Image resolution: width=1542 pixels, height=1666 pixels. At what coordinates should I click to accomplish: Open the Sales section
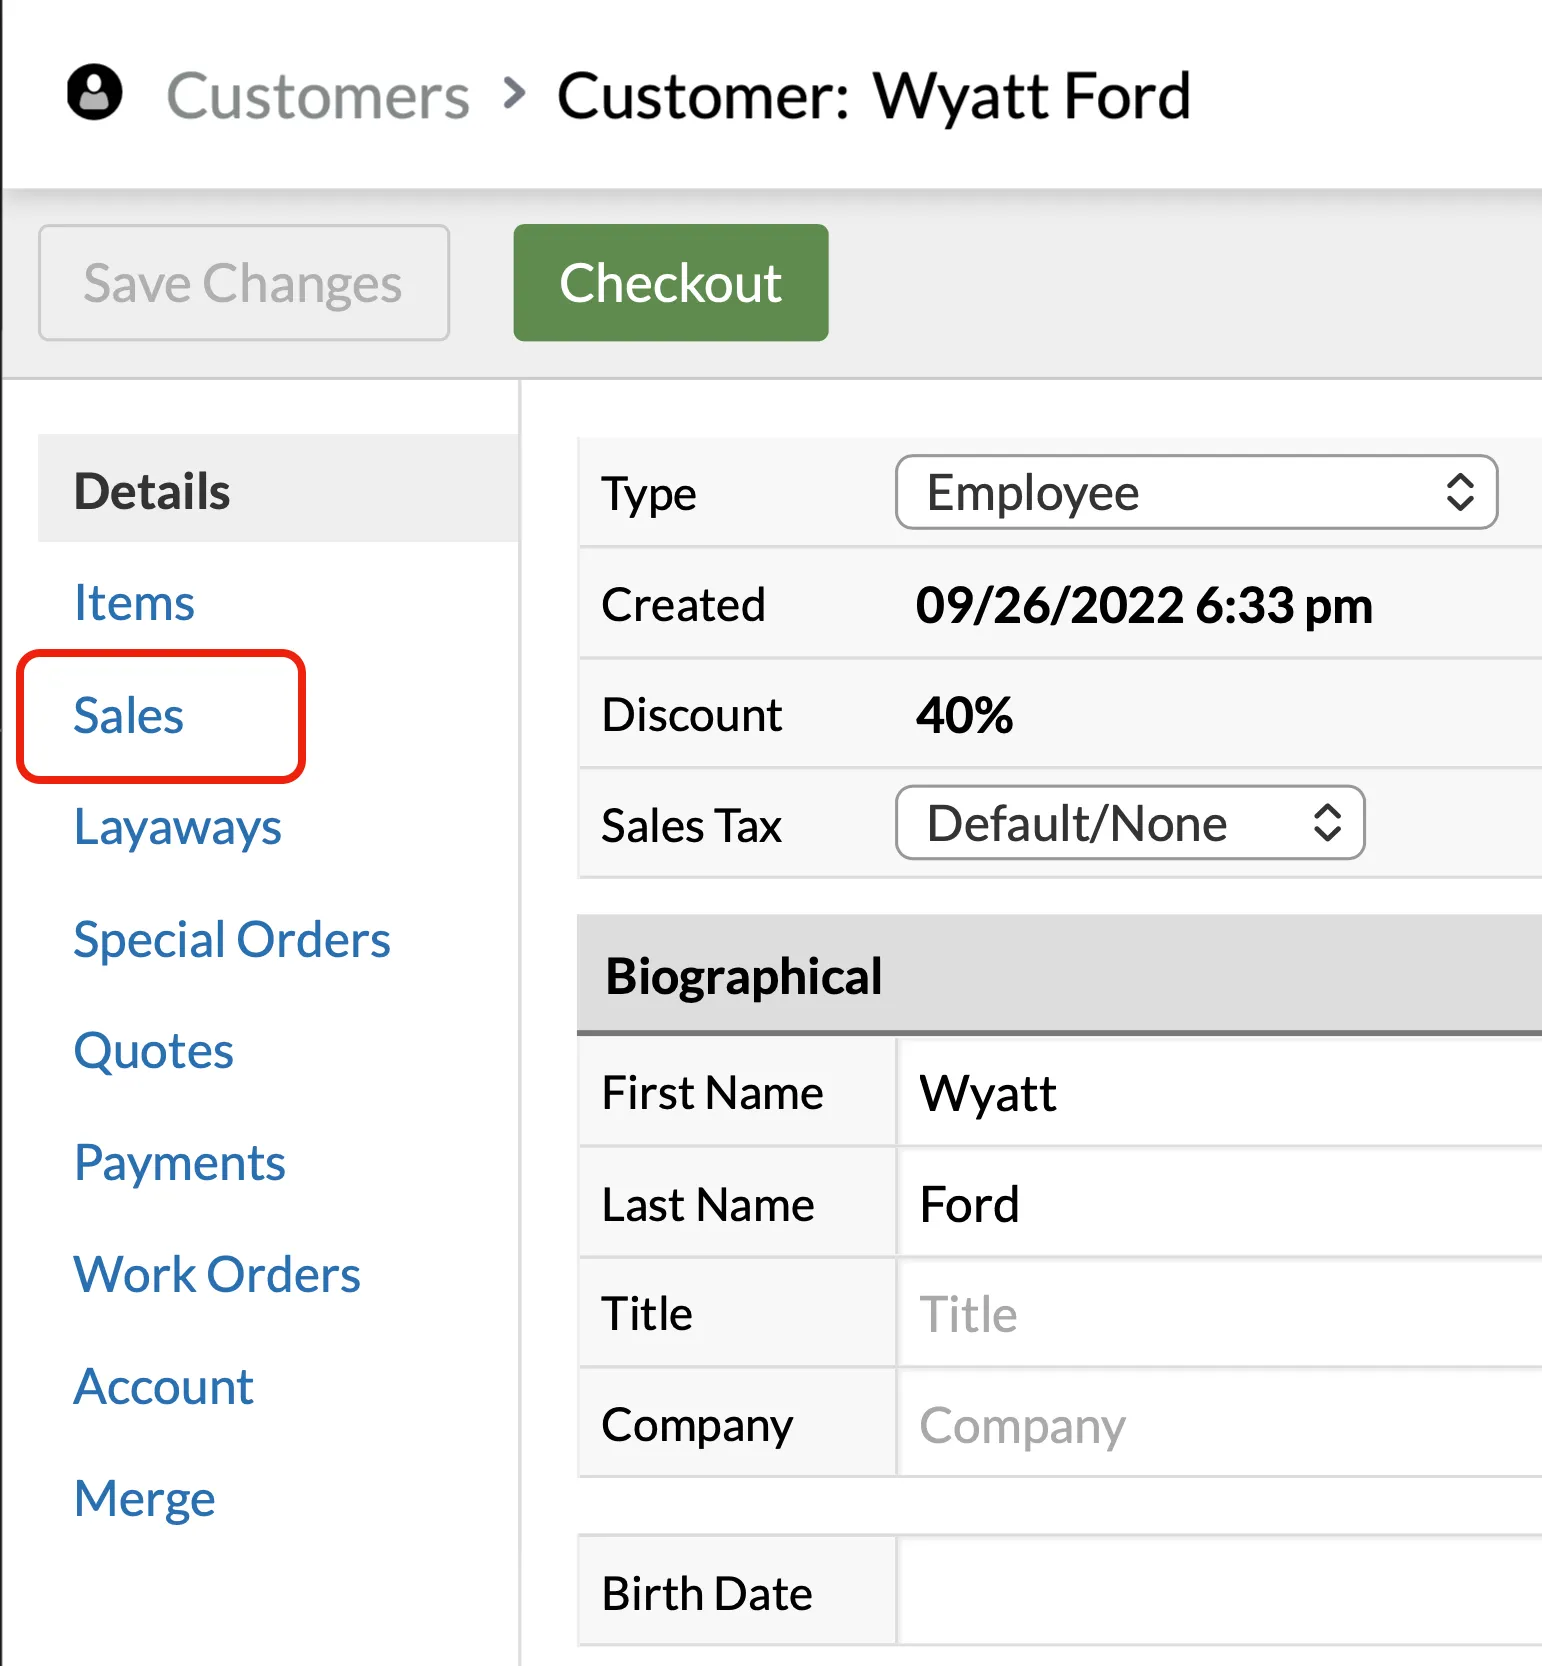[129, 716]
